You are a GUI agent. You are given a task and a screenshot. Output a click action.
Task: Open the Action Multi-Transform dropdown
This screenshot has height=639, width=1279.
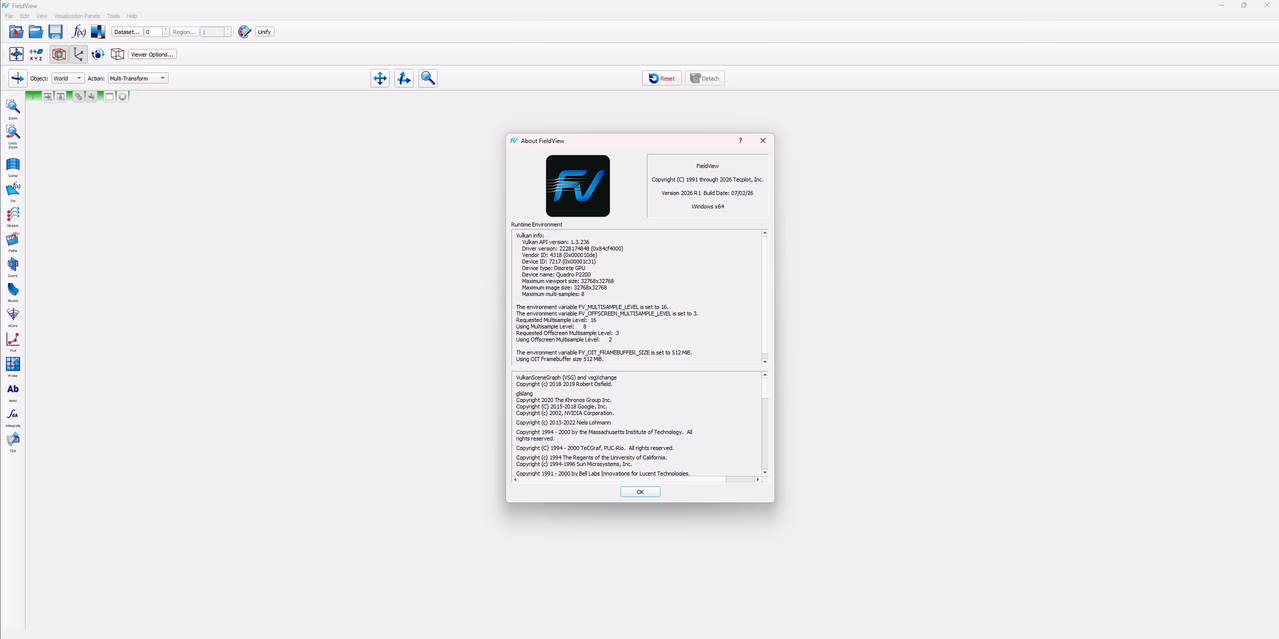pos(138,78)
